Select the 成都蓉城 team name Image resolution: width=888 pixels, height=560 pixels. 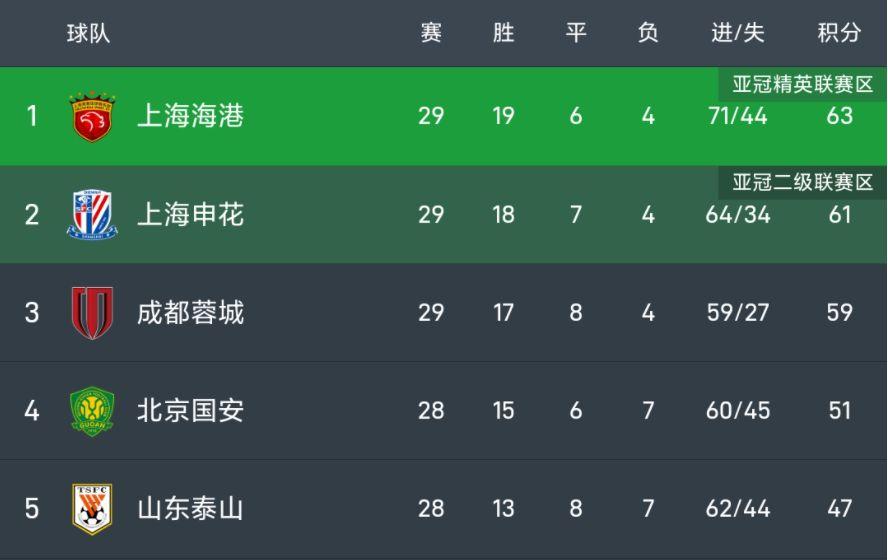pos(190,313)
